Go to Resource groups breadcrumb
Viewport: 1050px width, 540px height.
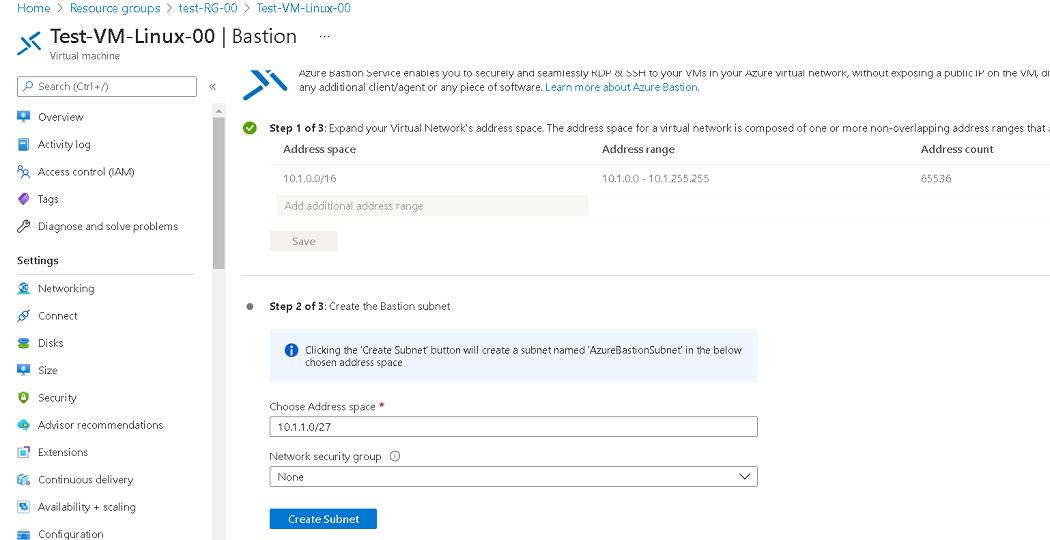coord(115,8)
